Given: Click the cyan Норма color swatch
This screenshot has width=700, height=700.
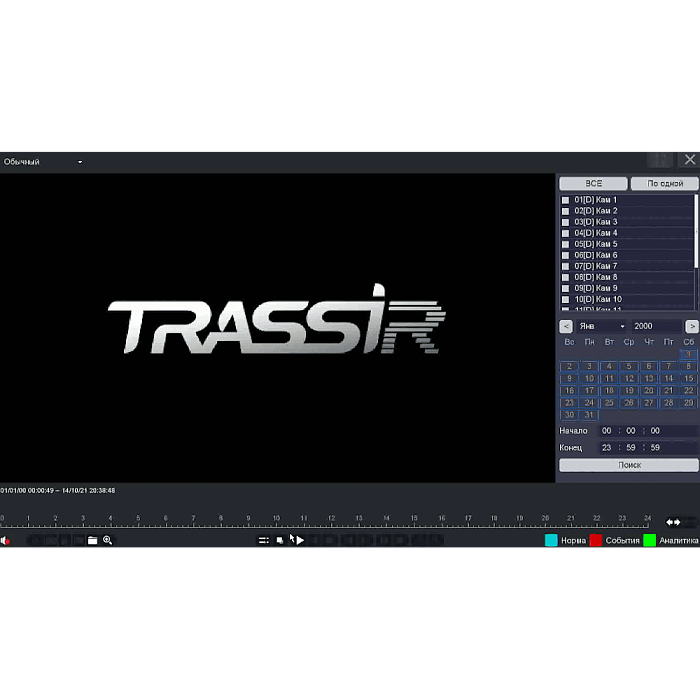Looking at the screenshot, I should [551, 540].
